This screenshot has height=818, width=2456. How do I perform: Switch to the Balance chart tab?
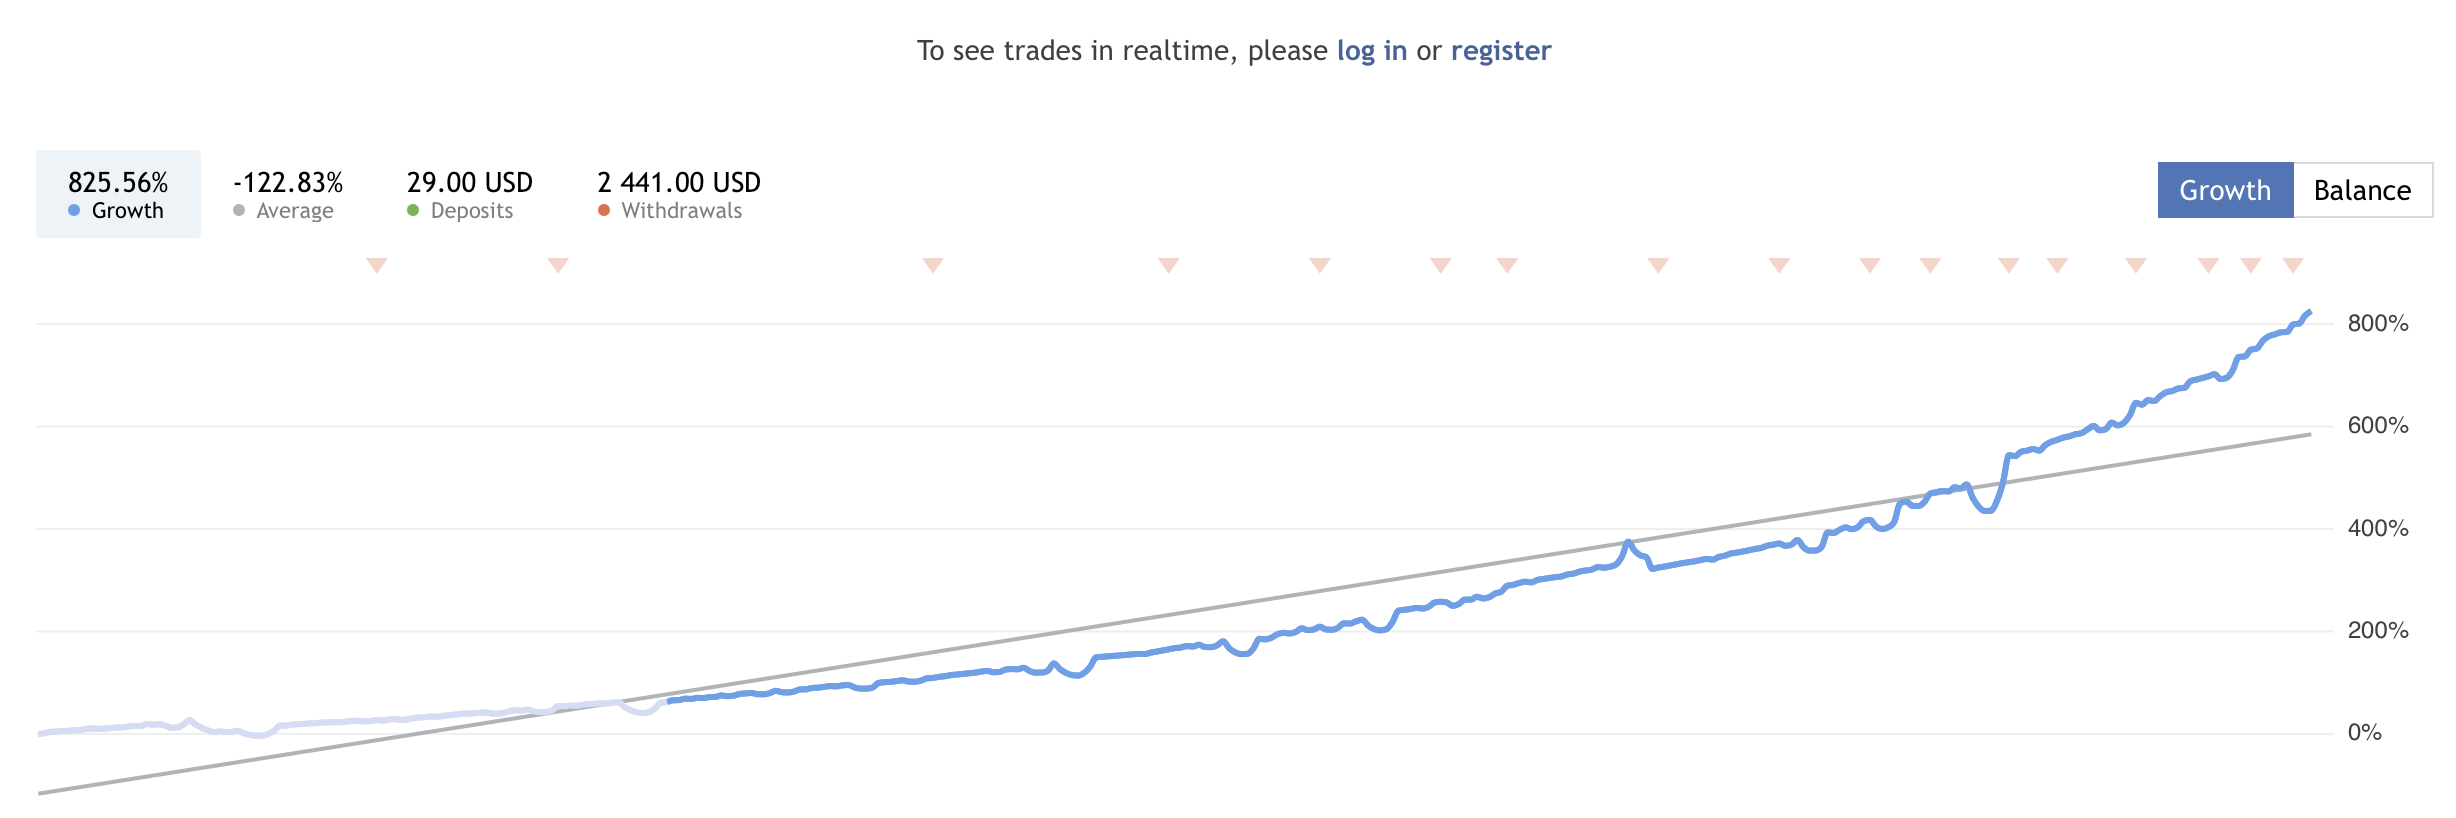pyautogui.click(x=2362, y=190)
